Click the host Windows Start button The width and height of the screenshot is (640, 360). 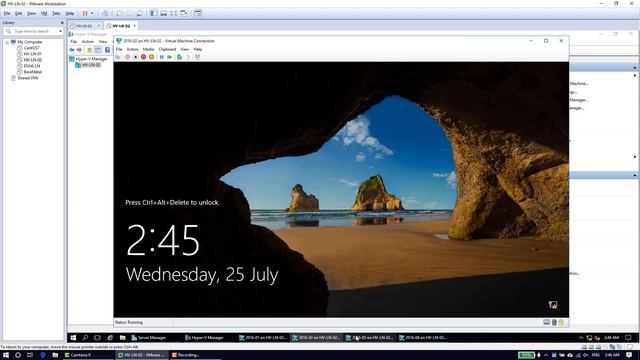[x=6, y=355]
